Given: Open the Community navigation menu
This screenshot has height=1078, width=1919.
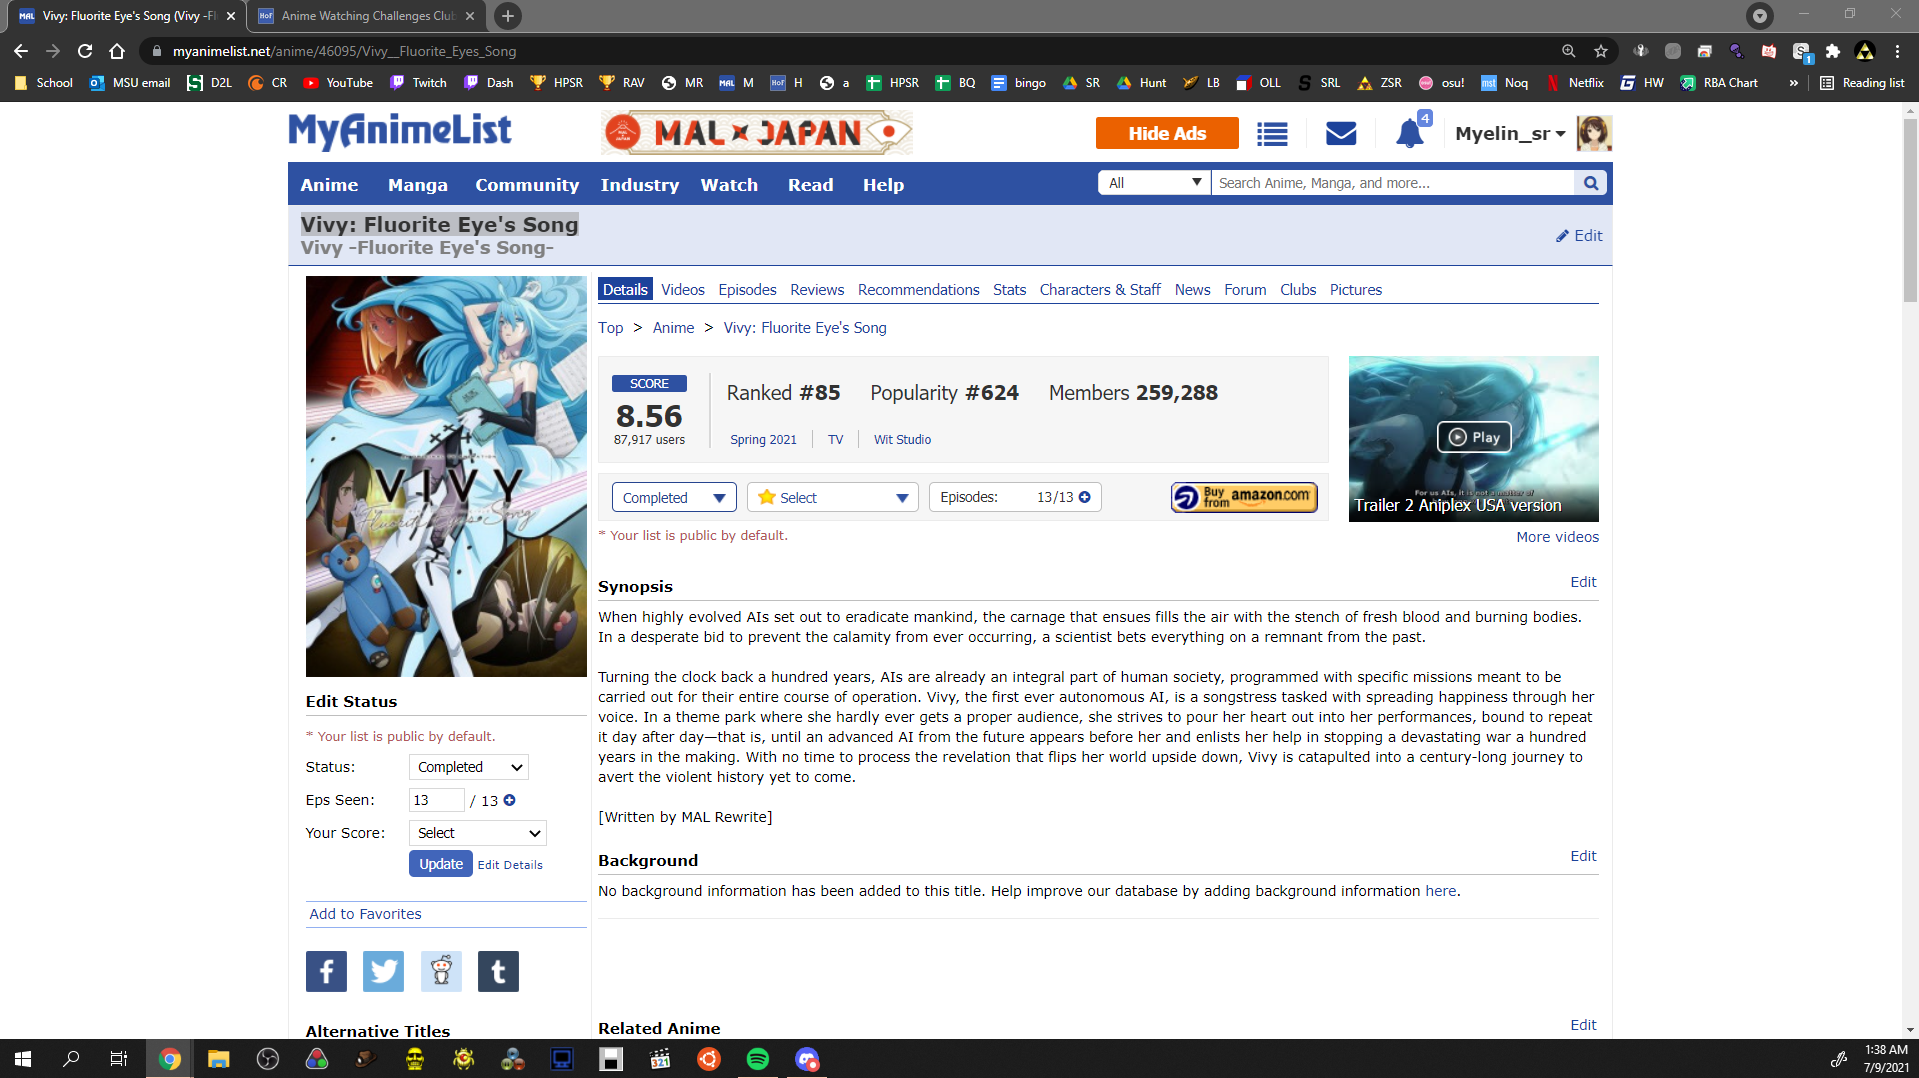Looking at the screenshot, I should pyautogui.click(x=527, y=185).
